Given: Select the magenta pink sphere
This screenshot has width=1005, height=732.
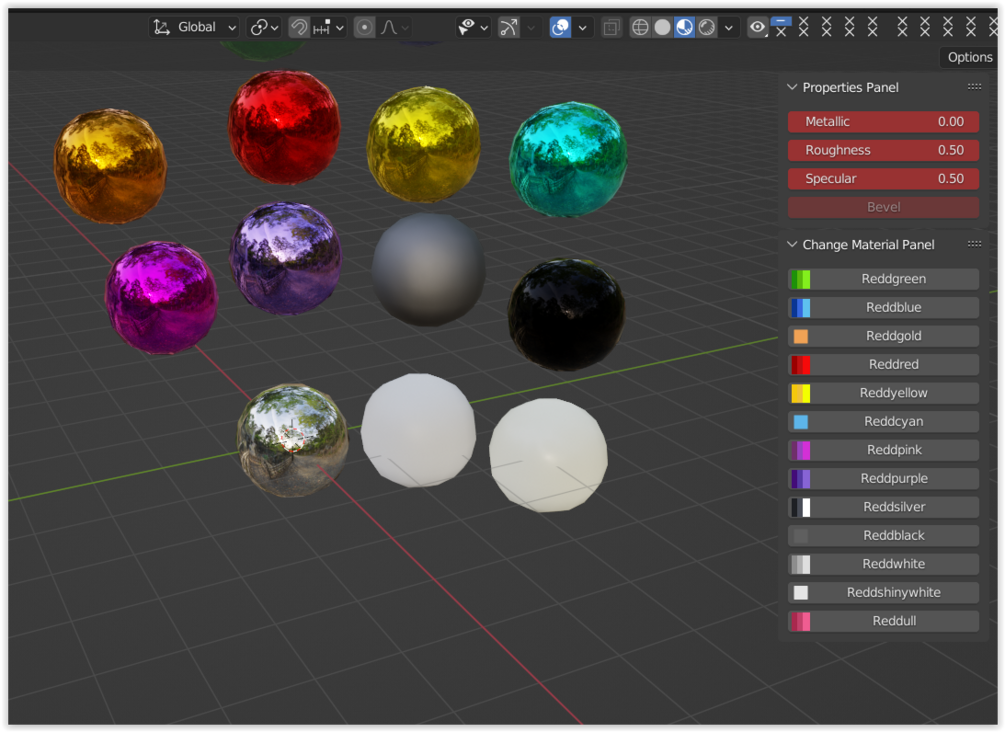Looking at the screenshot, I should 162,298.
